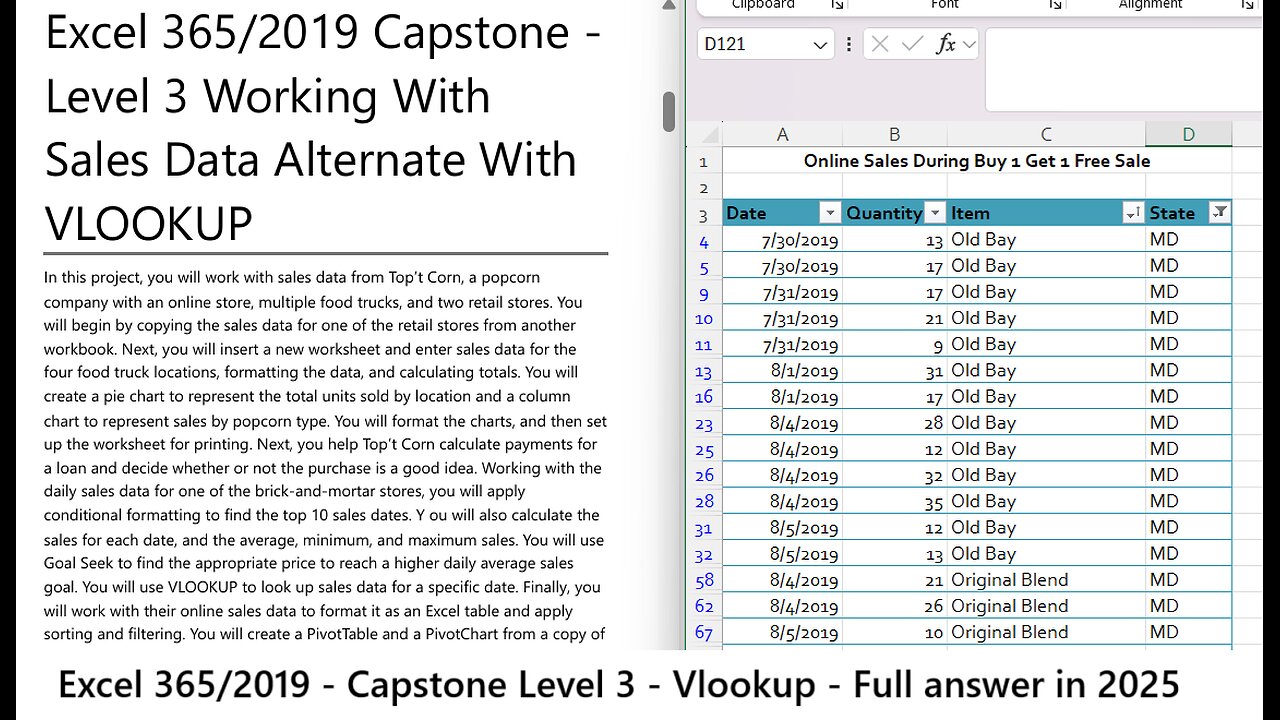This screenshot has width=1280, height=720.
Task: Select column A header
Action: point(782,135)
